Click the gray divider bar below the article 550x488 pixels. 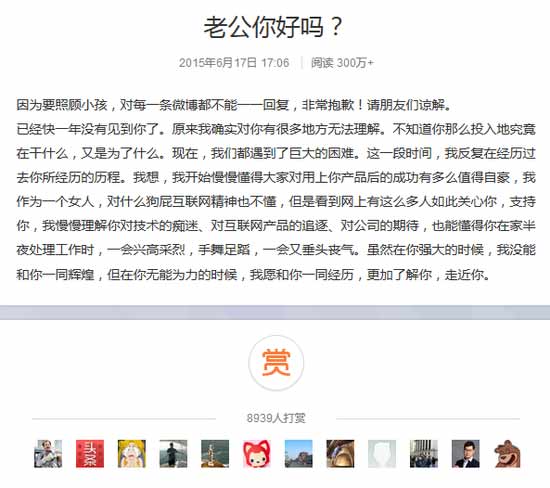[x=275, y=312]
